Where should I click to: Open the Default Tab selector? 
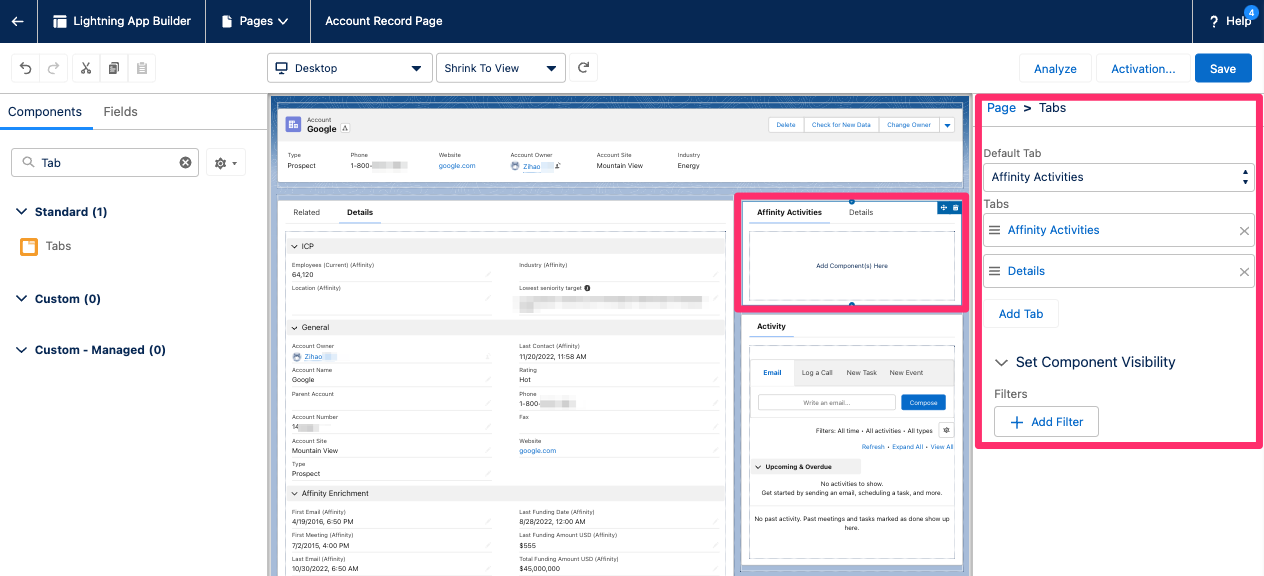pyautogui.click(x=1118, y=177)
